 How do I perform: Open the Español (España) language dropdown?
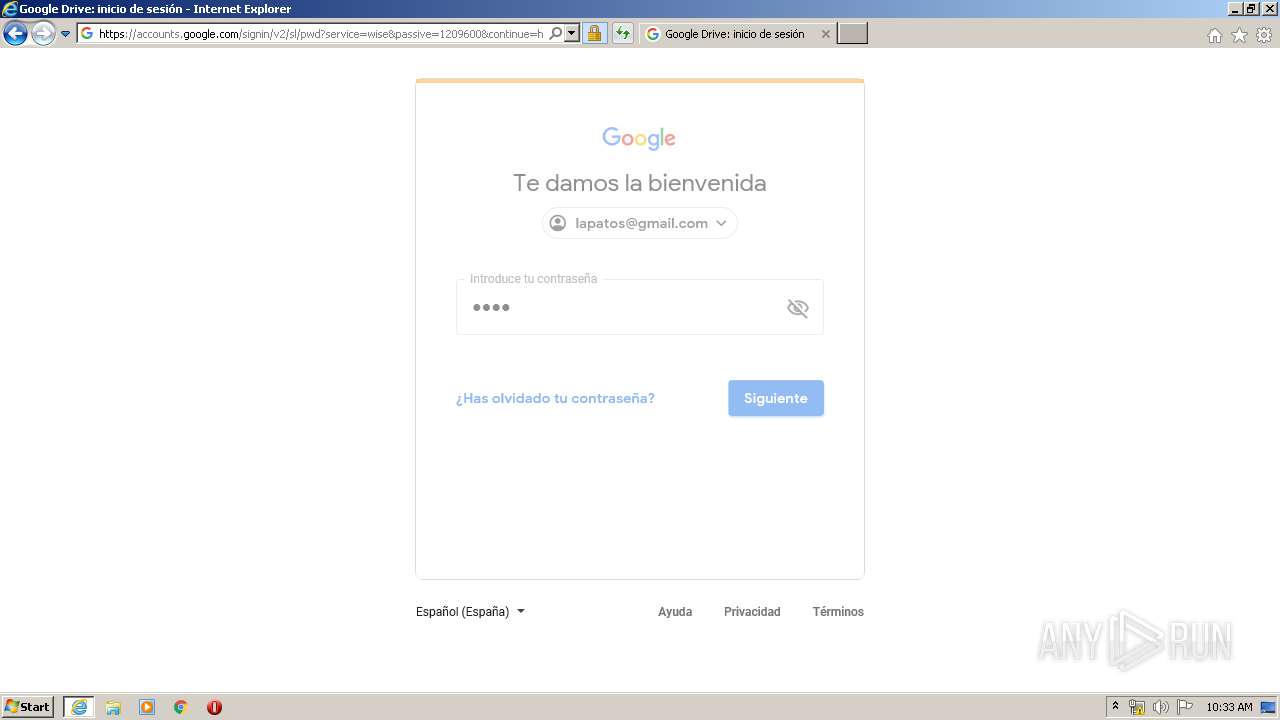tap(470, 612)
